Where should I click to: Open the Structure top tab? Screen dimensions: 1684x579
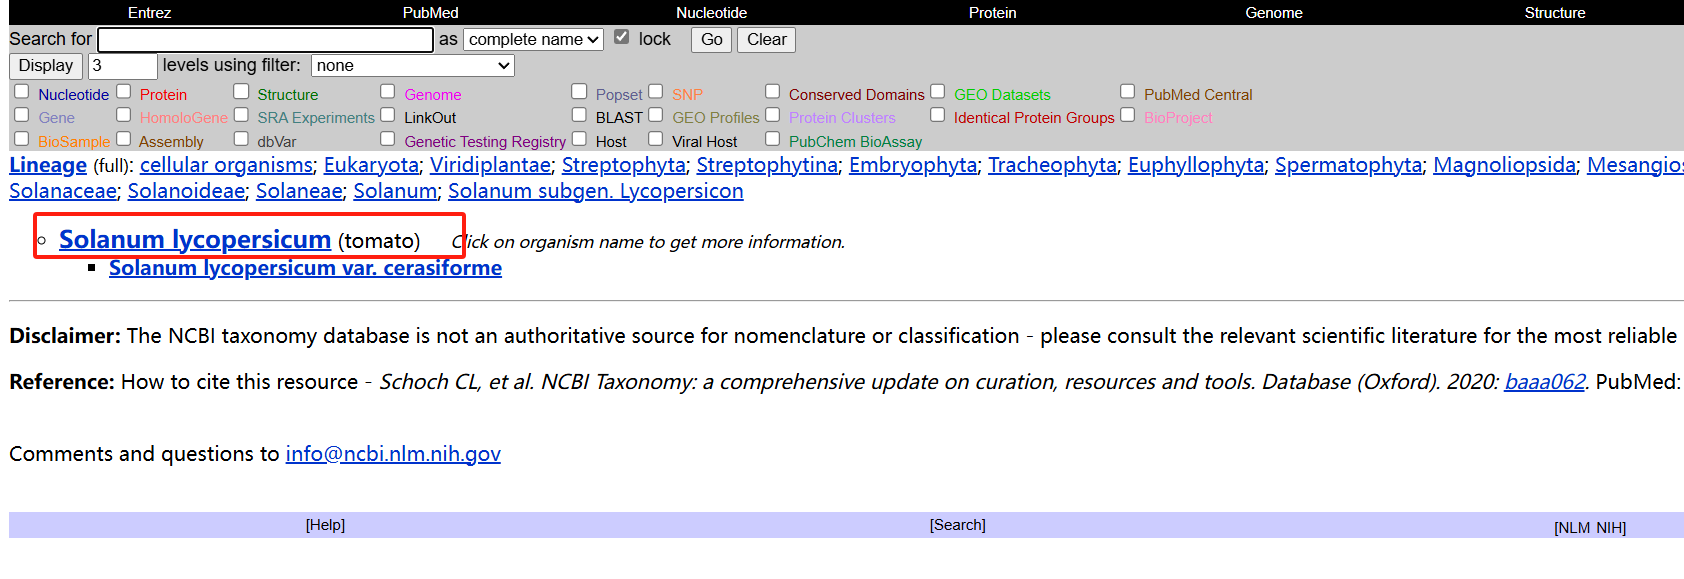[x=1554, y=13]
